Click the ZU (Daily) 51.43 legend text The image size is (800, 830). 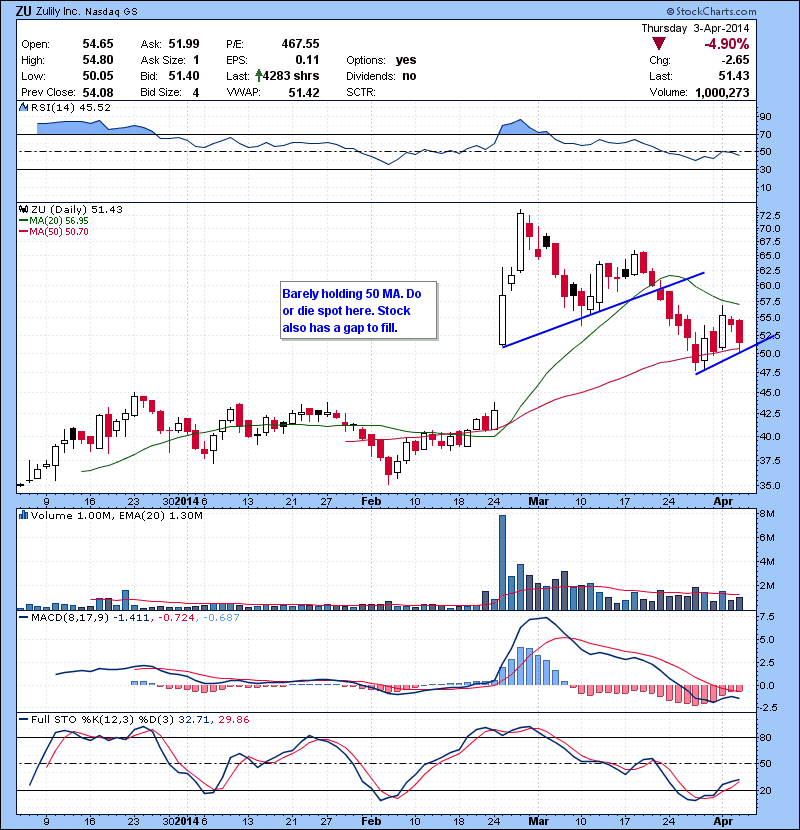click(x=77, y=210)
